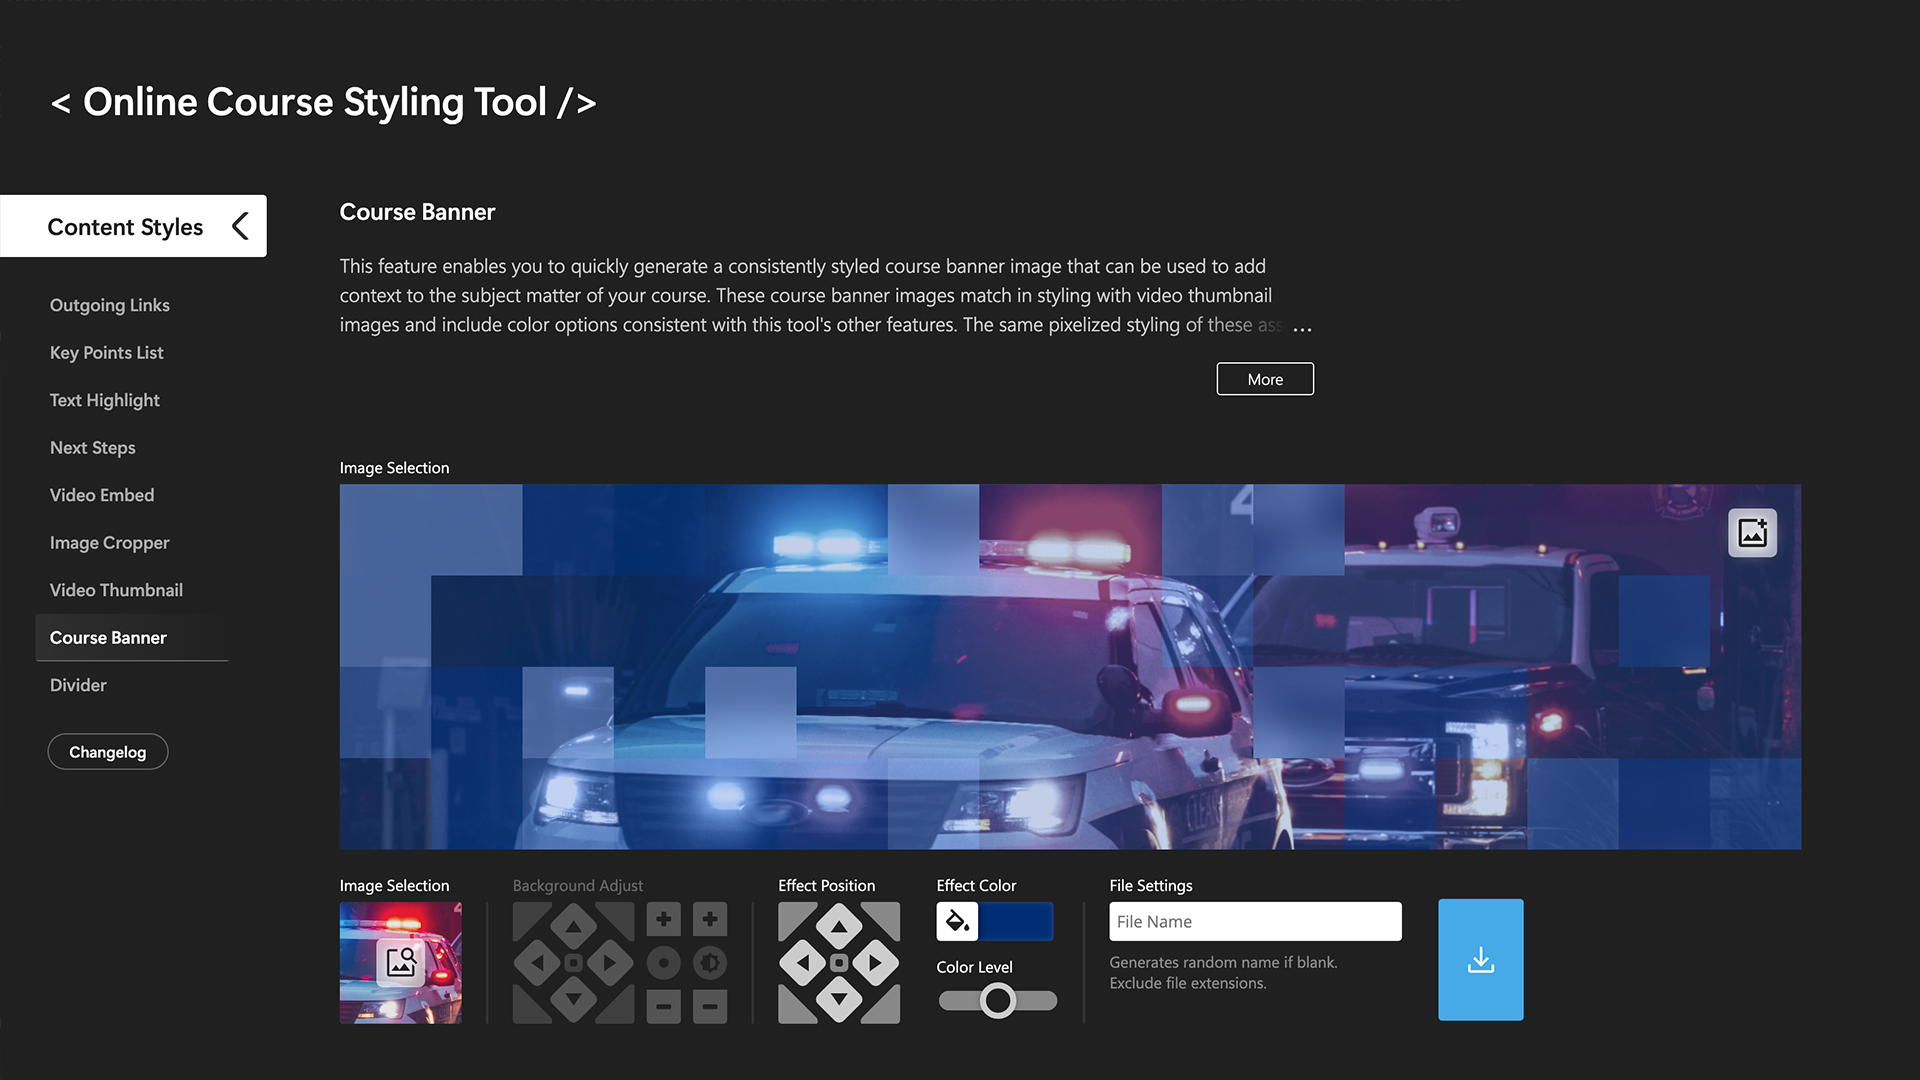Click the Color Level slider handle

(997, 1000)
